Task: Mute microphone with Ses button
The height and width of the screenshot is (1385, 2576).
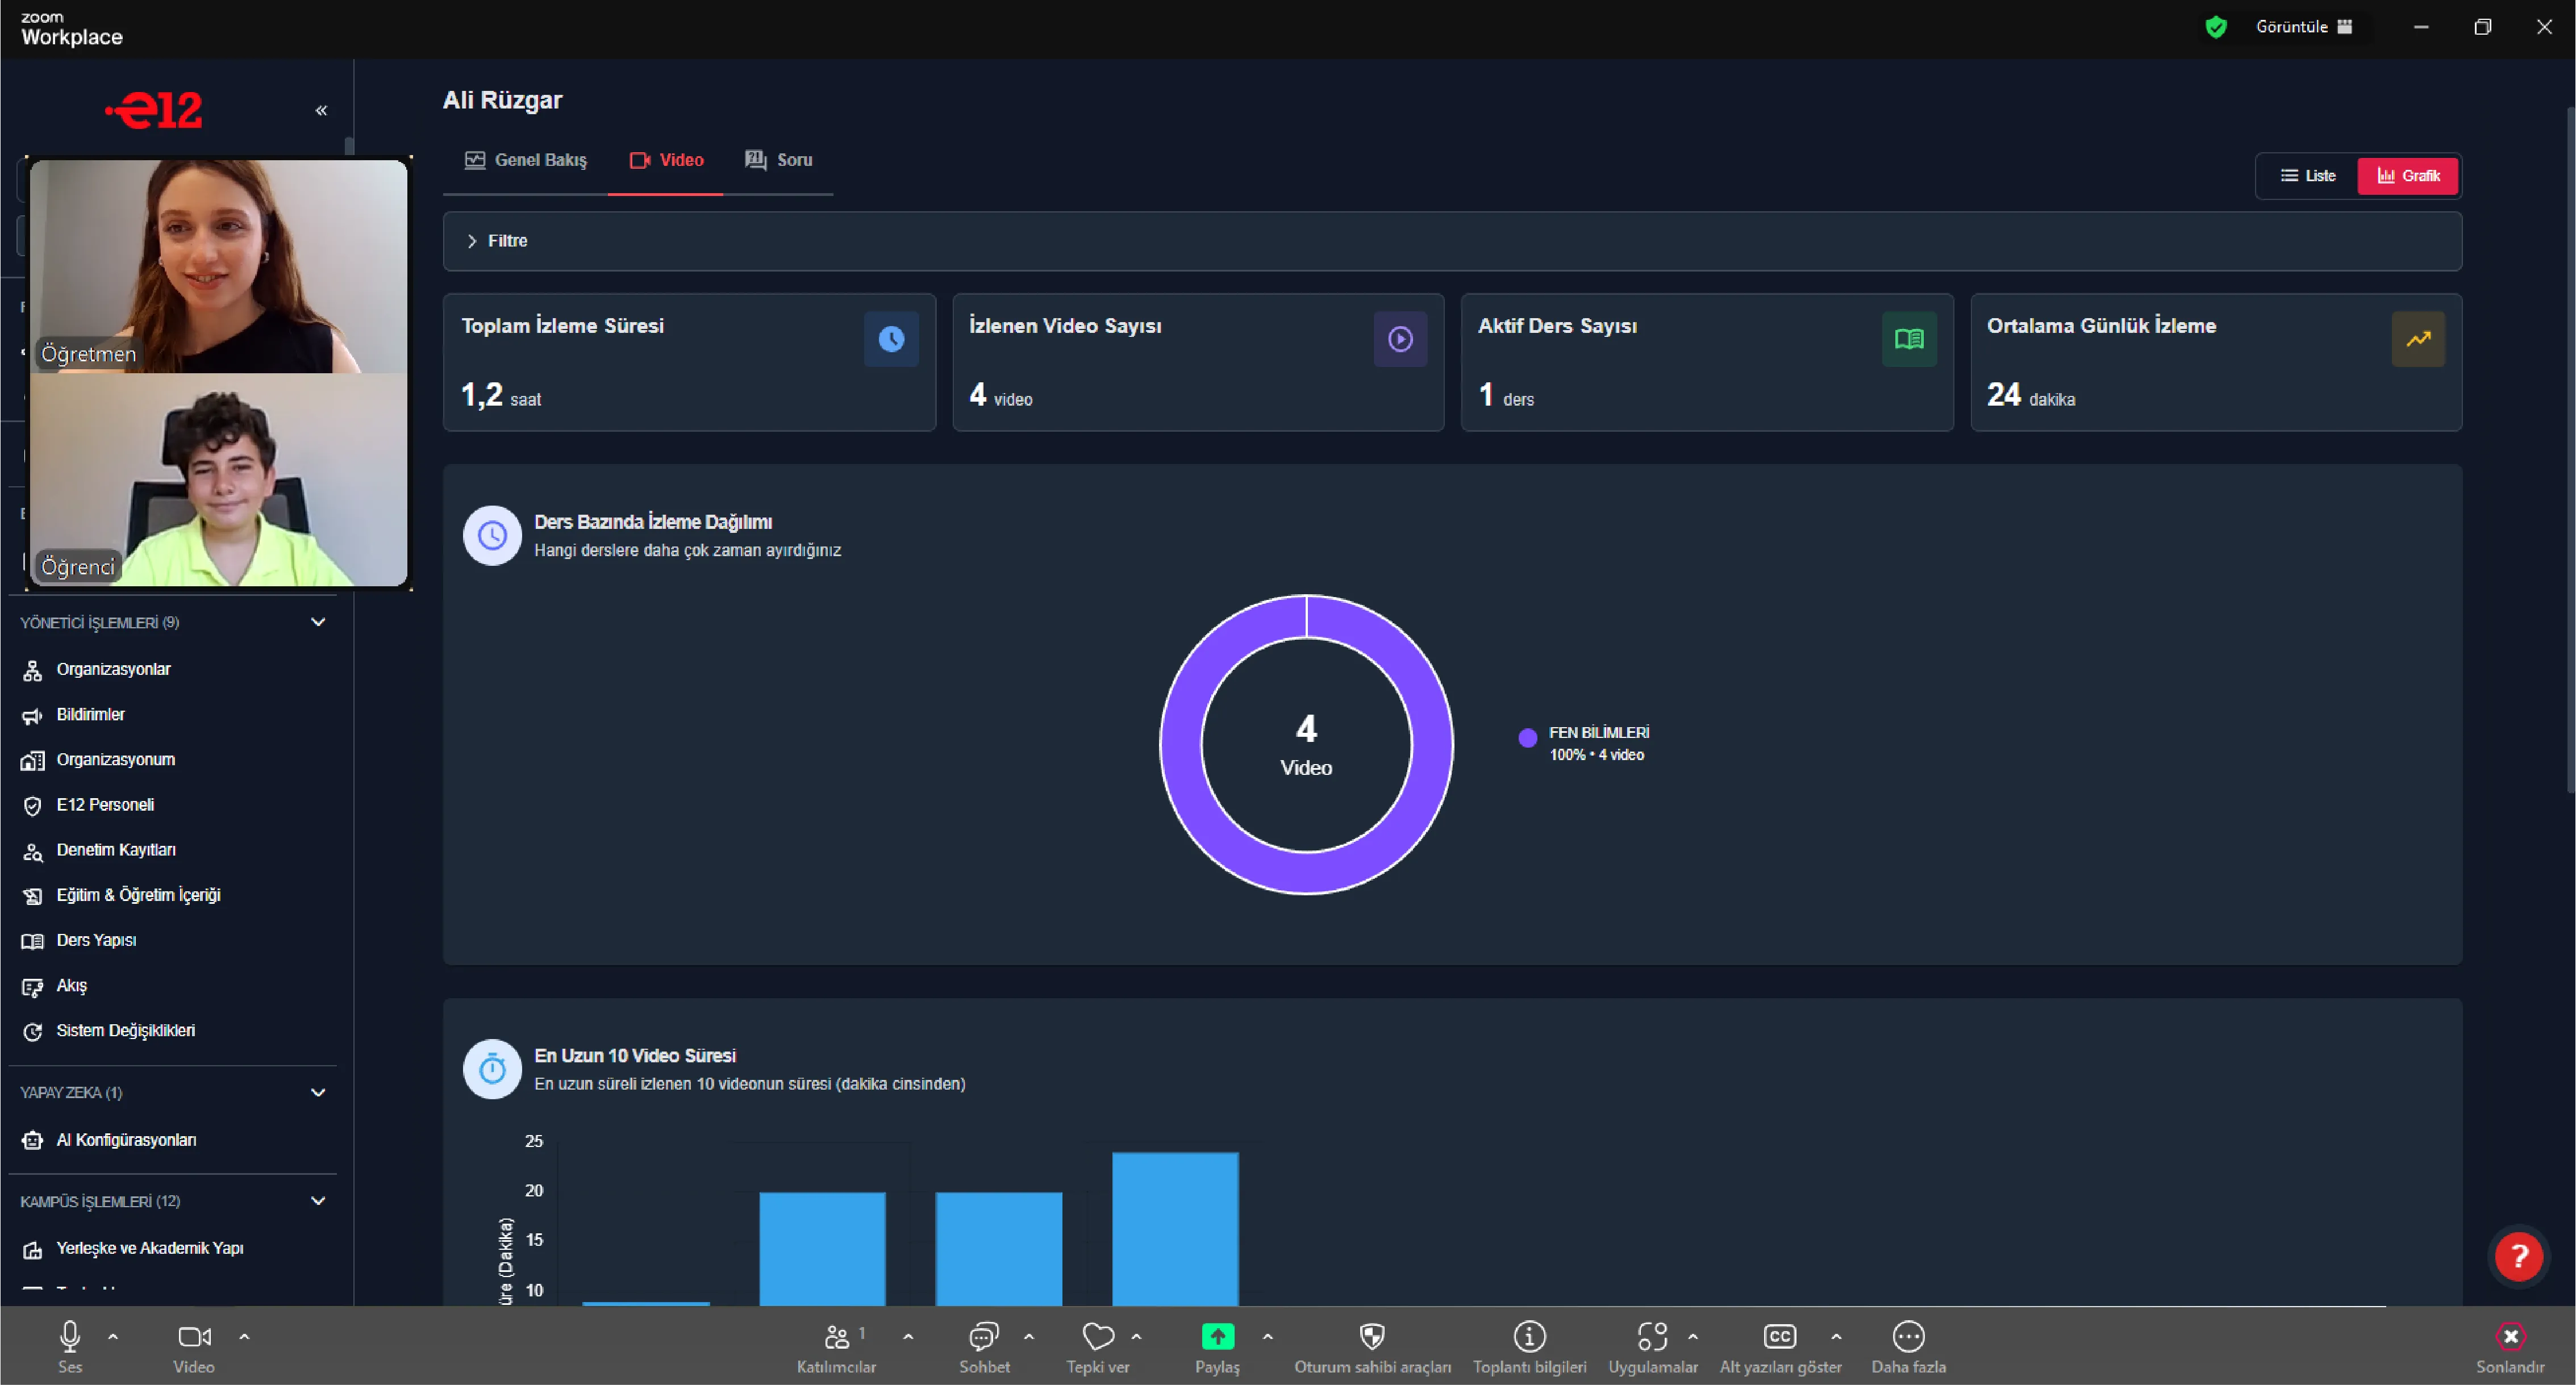Action: tap(70, 1336)
